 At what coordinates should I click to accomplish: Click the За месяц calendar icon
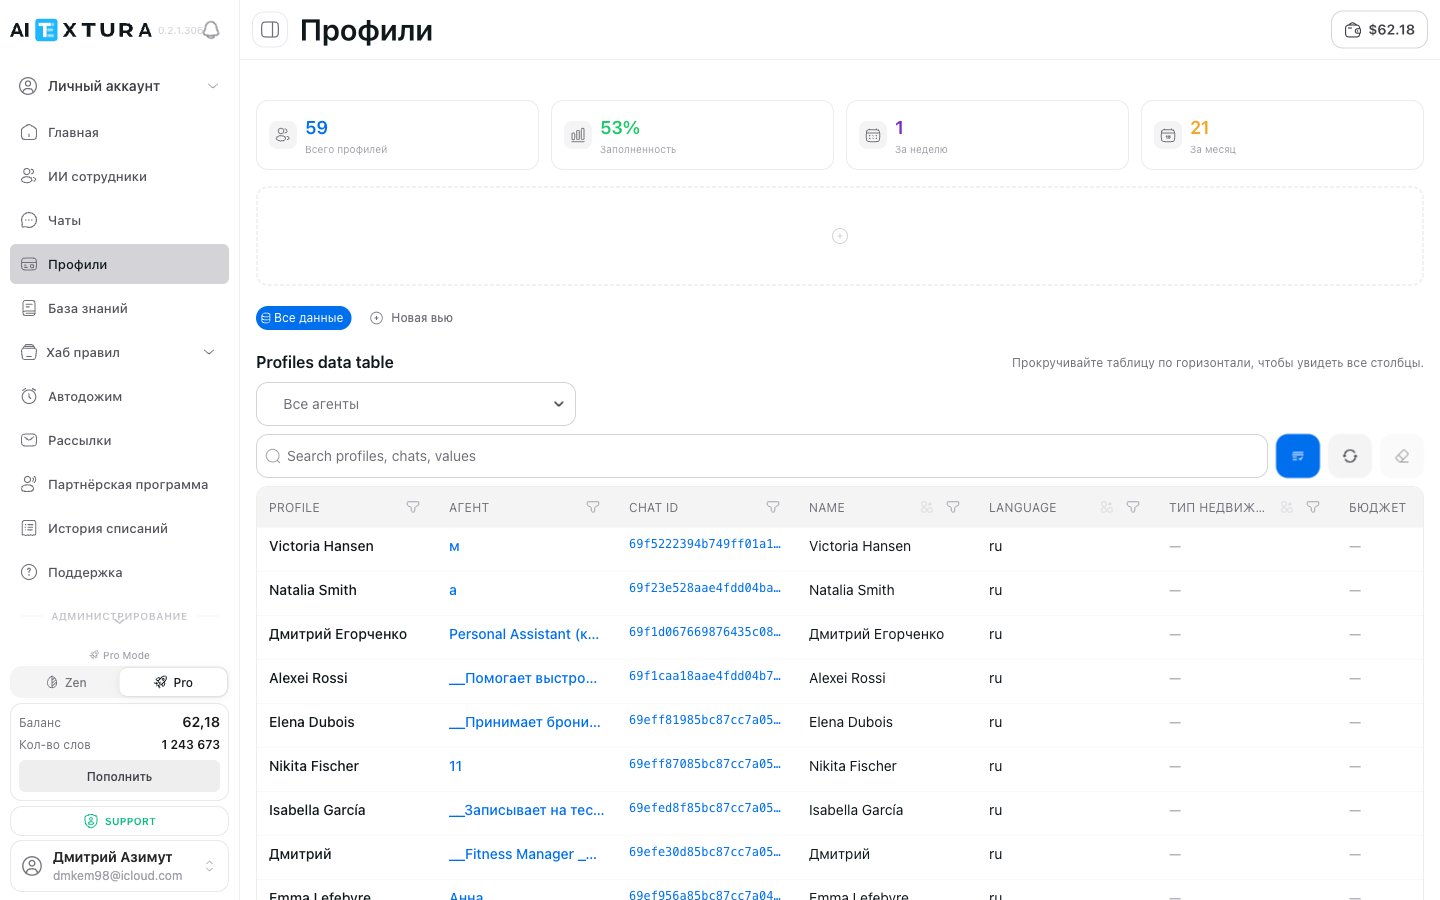[x=1168, y=135]
